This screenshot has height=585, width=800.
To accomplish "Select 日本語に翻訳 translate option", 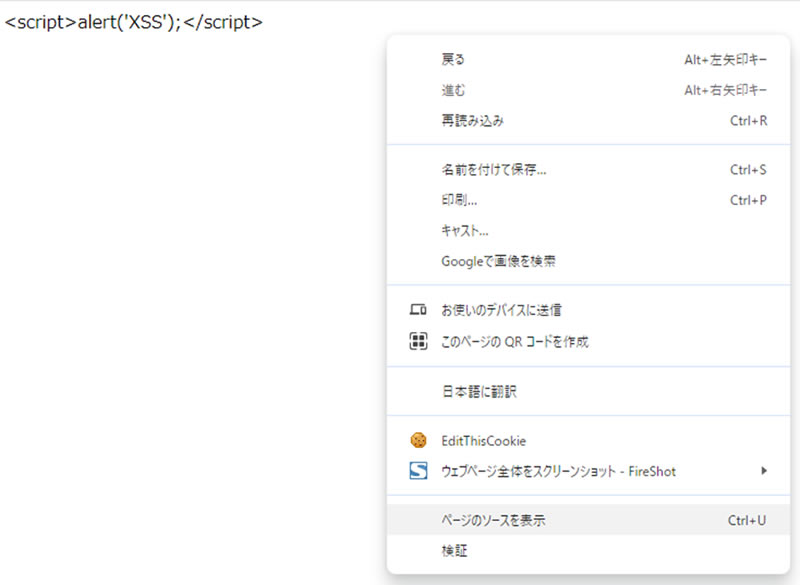I will point(588,391).
